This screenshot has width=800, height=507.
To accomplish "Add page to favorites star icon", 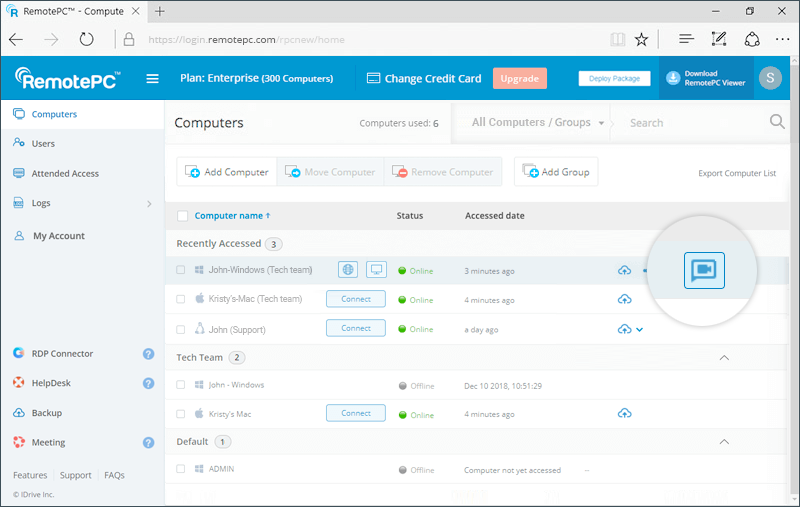I will pyautogui.click(x=641, y=39).
